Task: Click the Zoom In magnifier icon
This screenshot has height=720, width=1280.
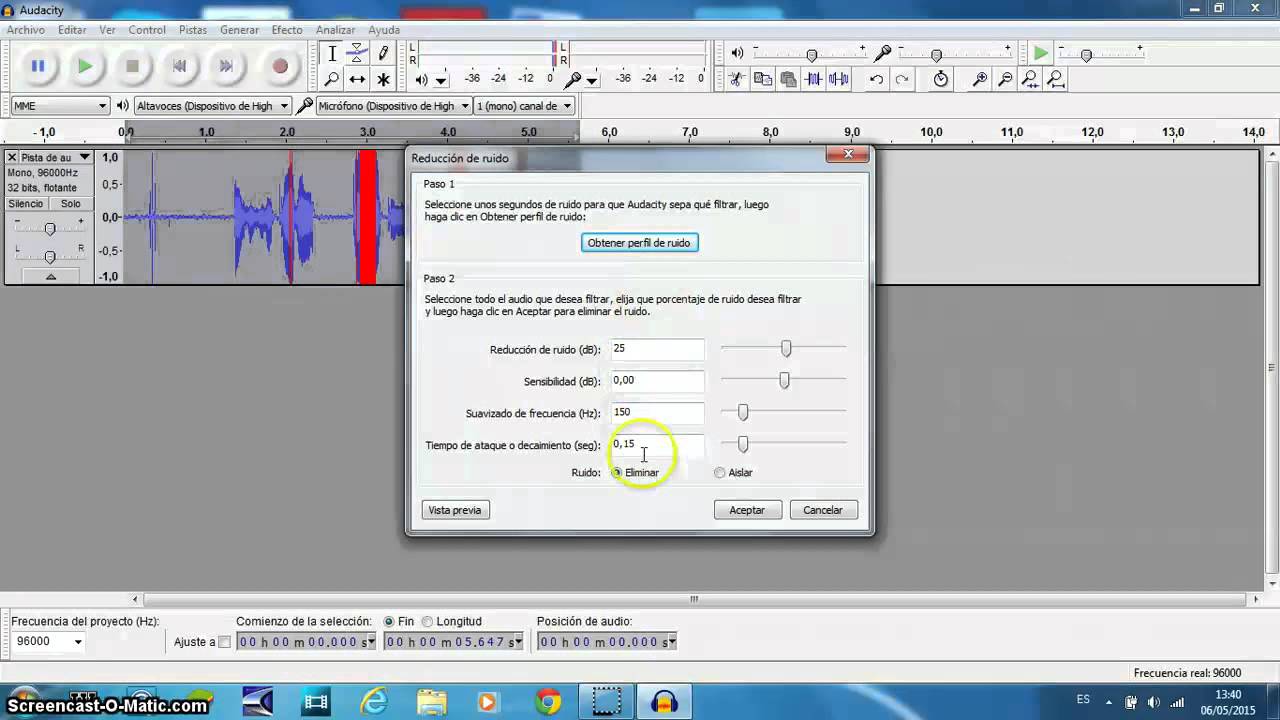Action: 980,80
